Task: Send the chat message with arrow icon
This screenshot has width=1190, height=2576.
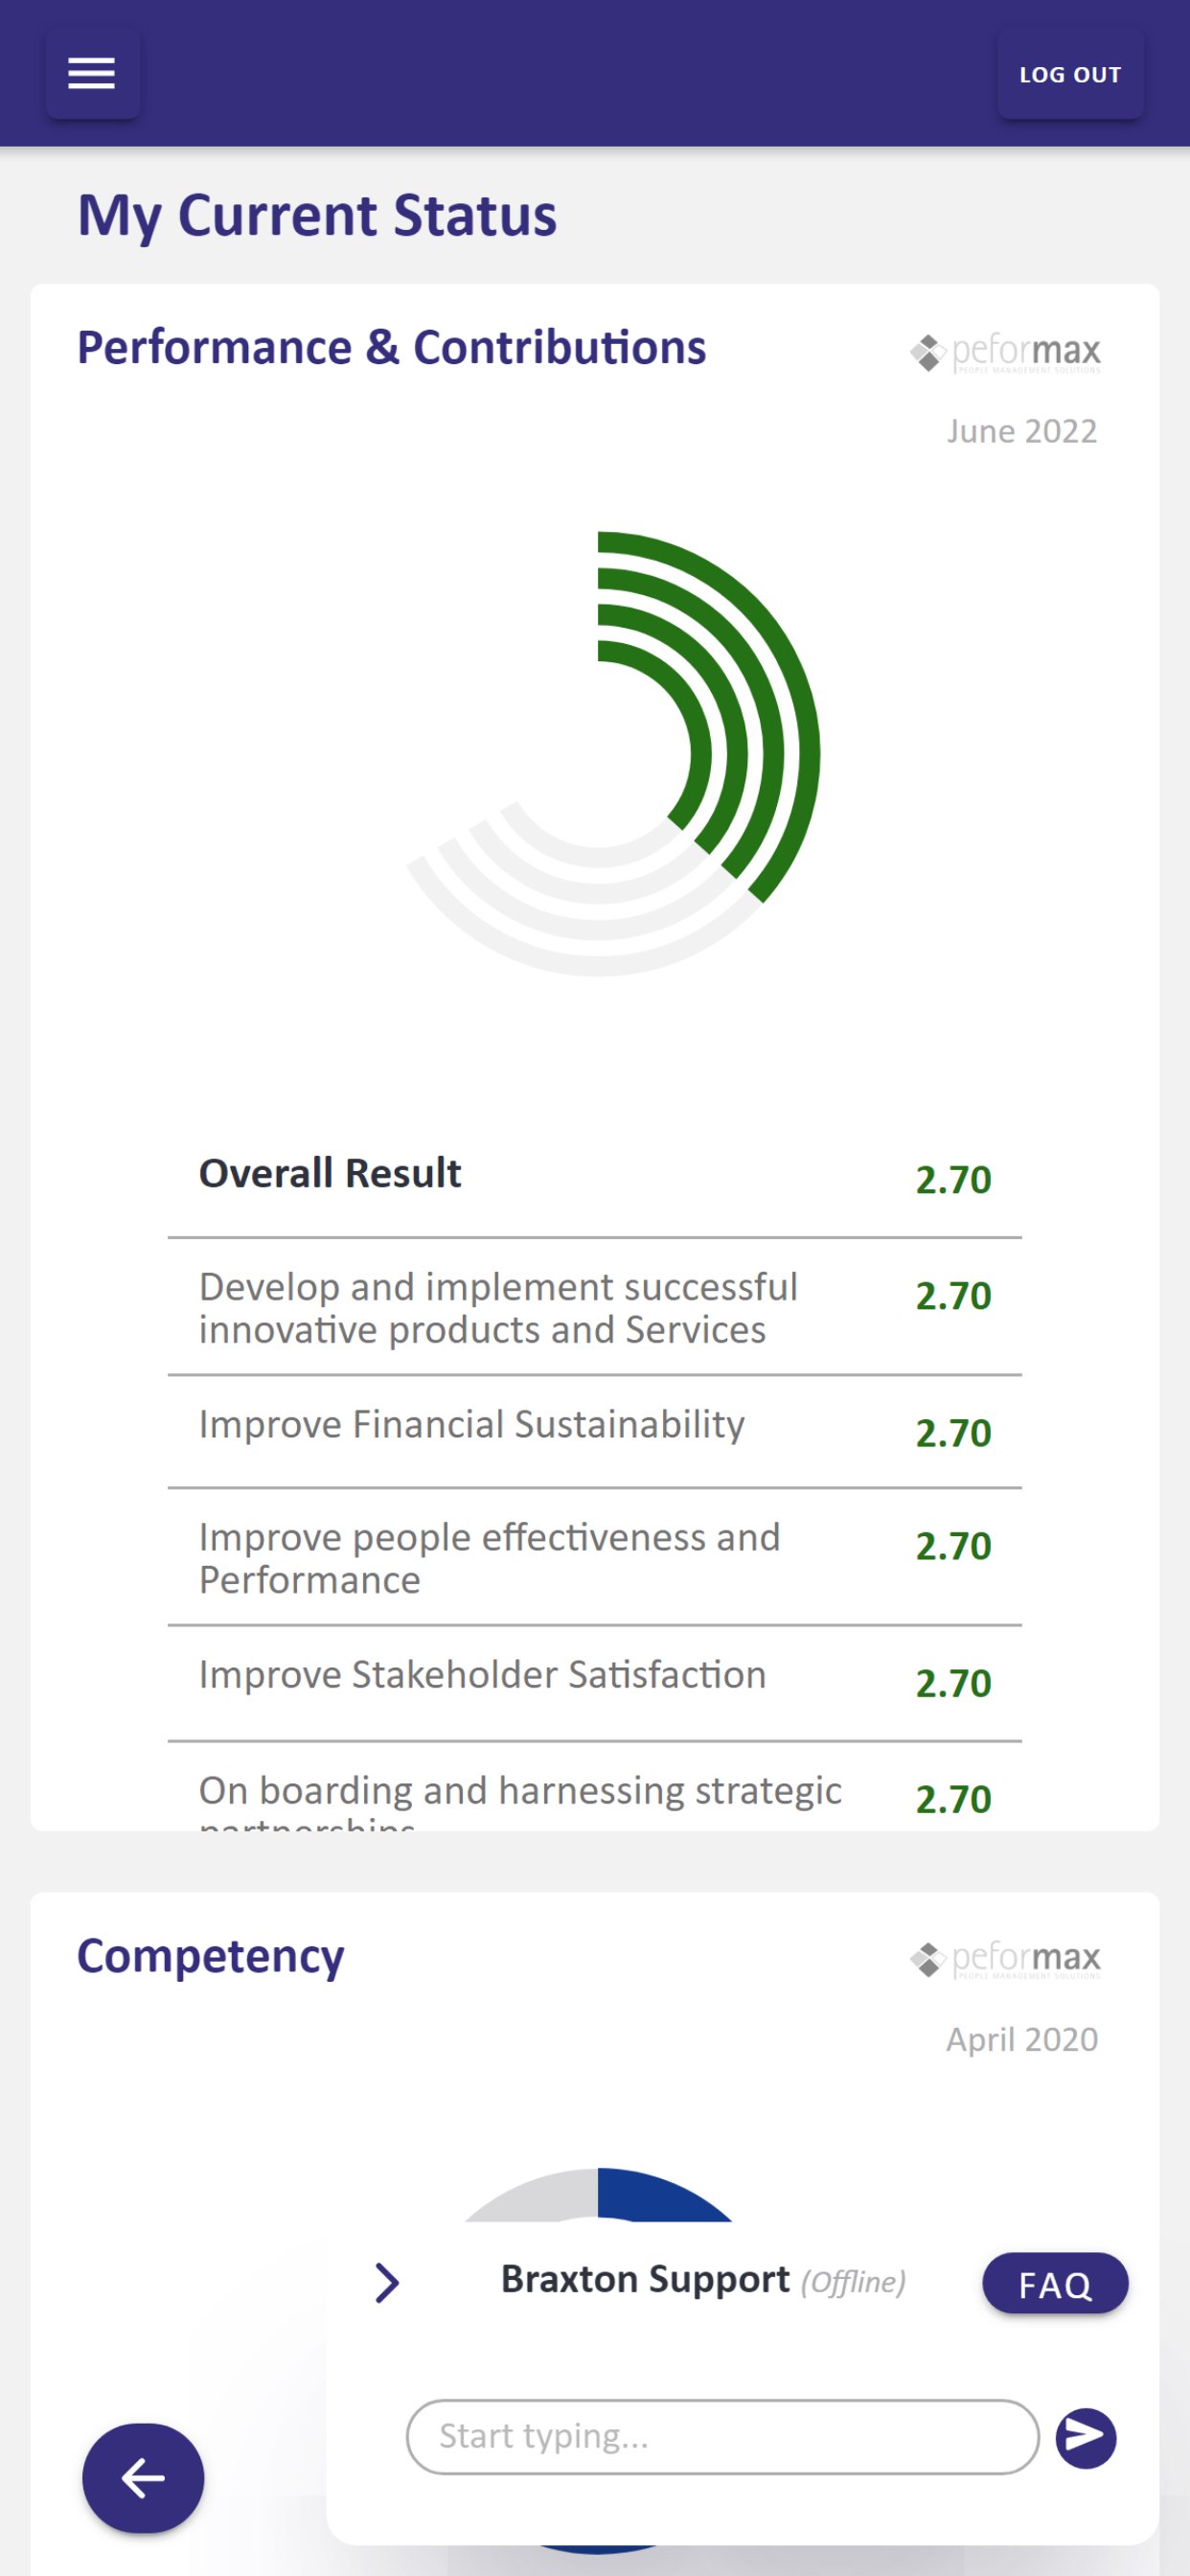Action: click(x=1086, y=2438)
